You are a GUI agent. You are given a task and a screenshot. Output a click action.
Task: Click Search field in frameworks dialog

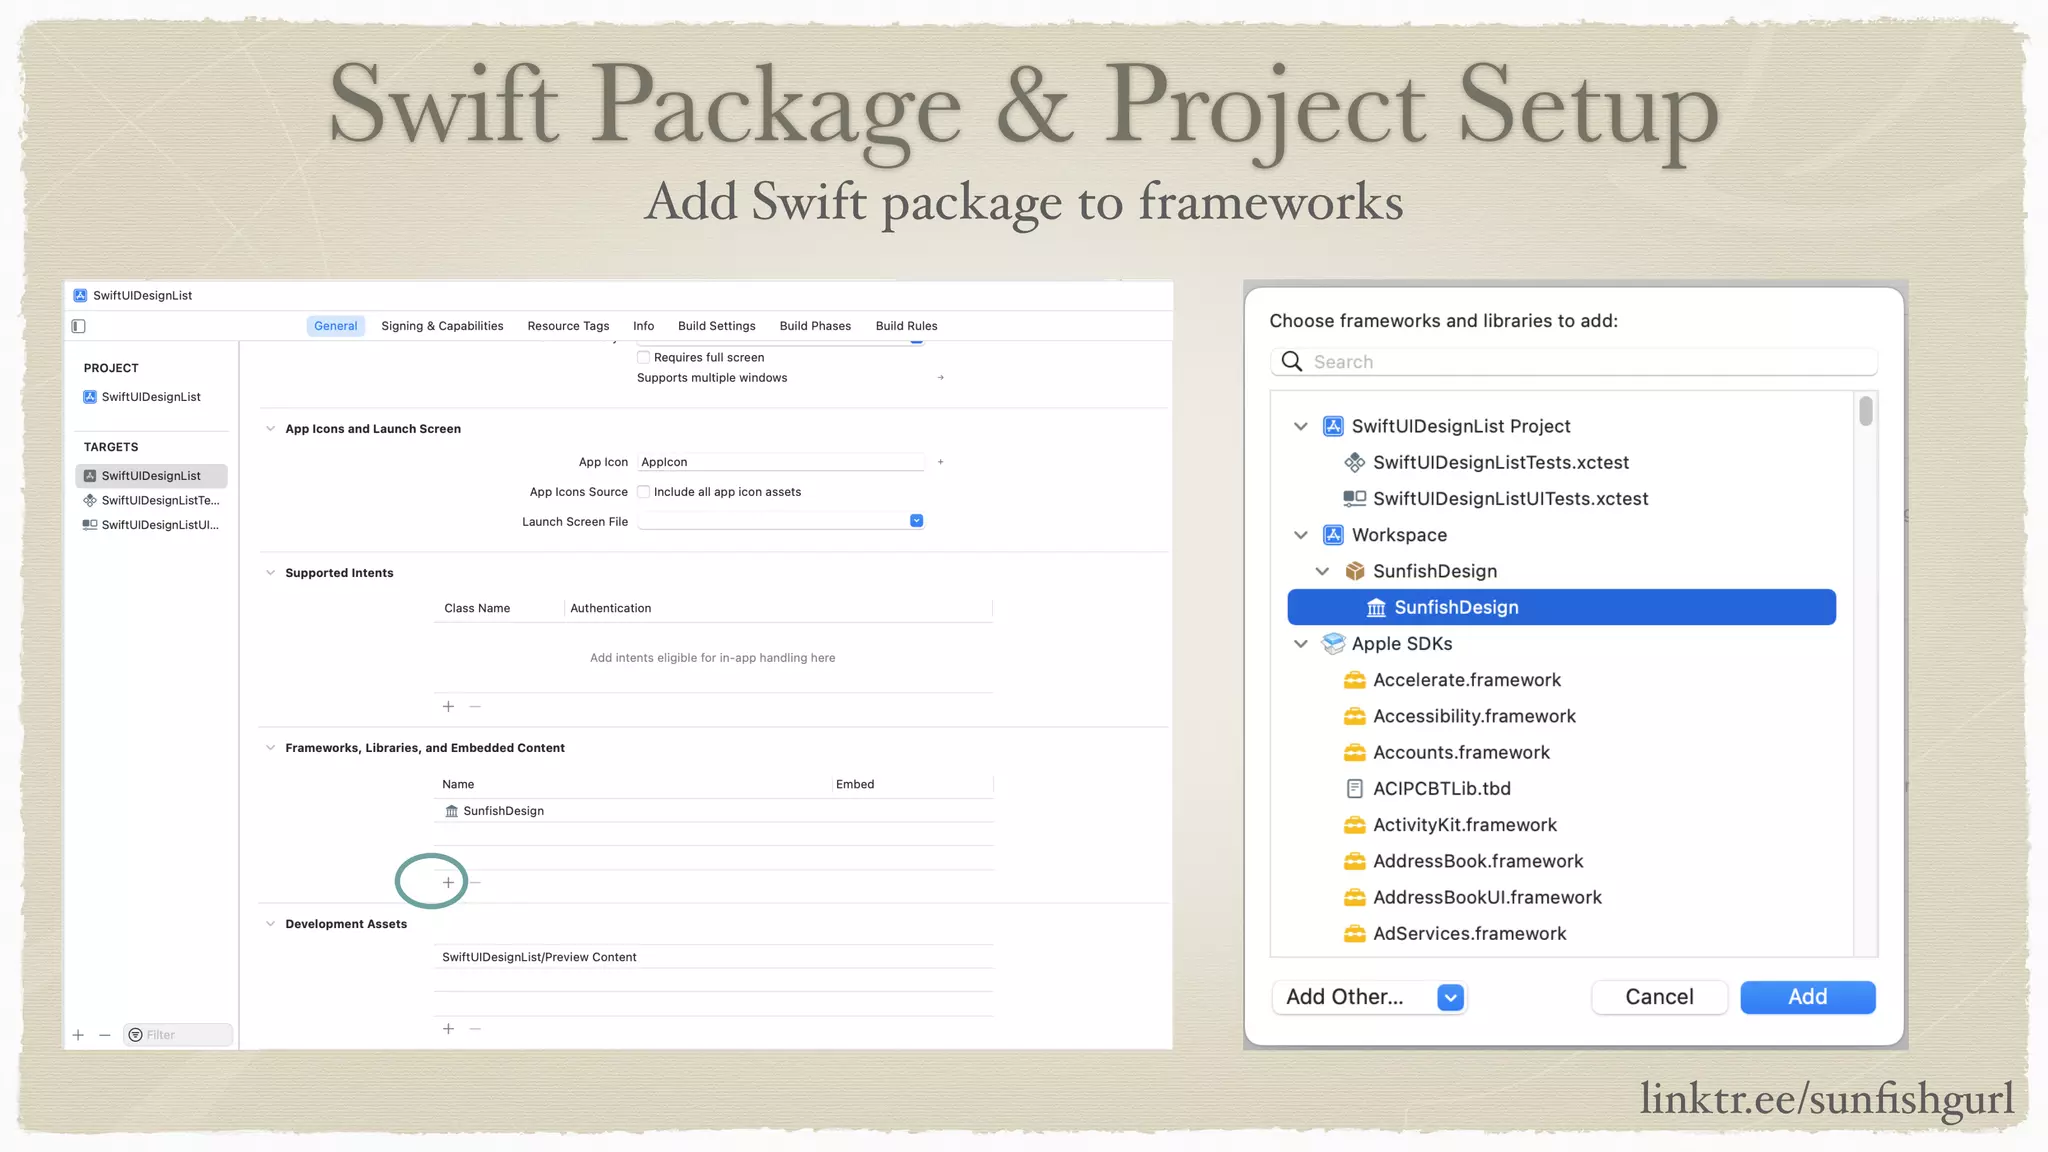pos(1574,362)
